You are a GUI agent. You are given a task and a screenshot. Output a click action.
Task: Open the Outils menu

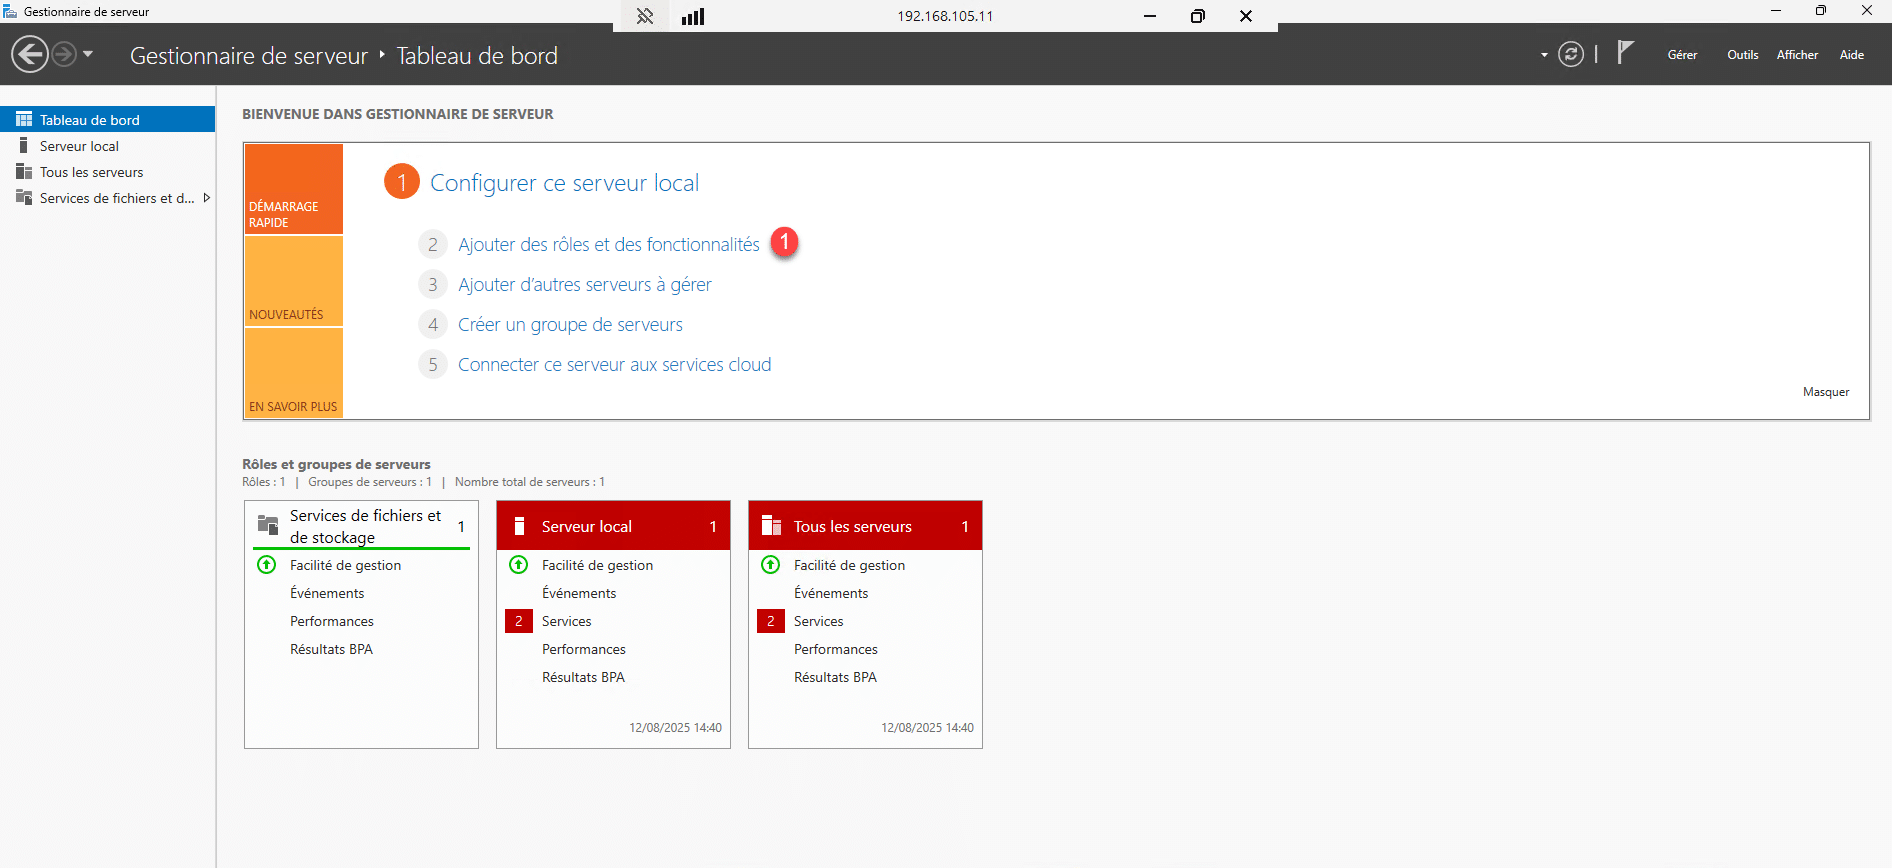point(1742,55)
